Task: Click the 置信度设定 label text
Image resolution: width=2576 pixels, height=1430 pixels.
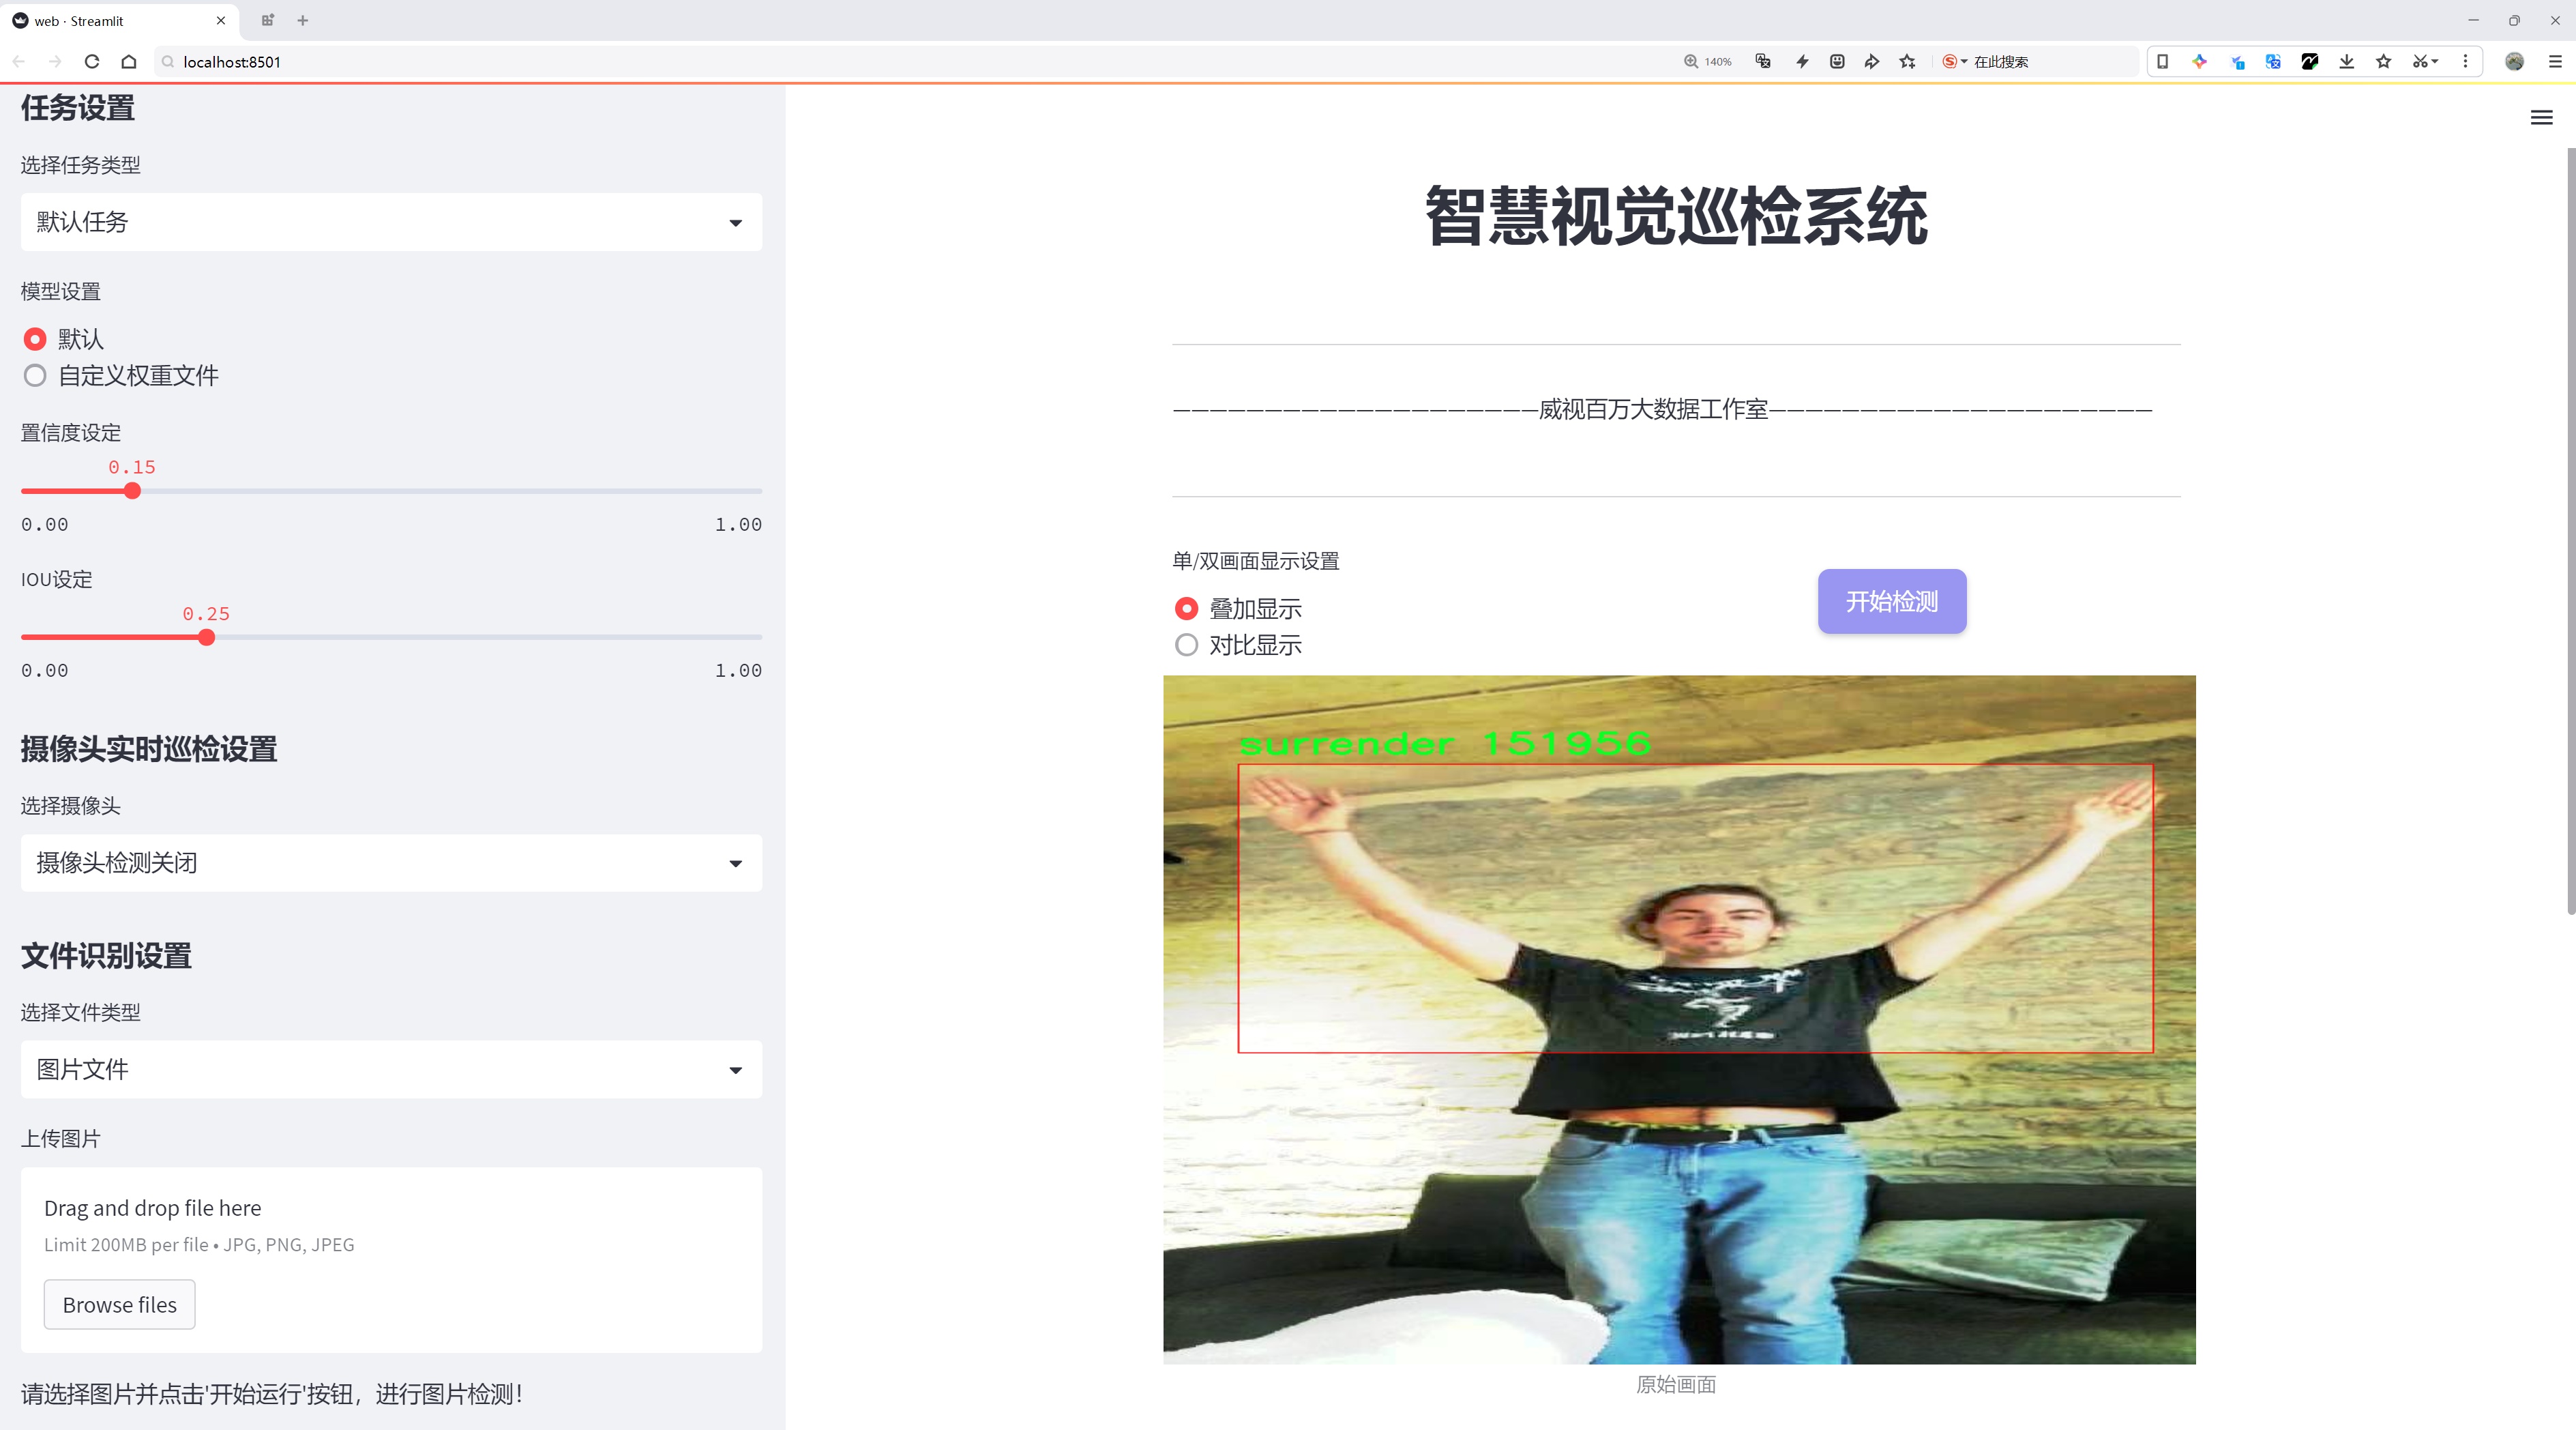Action: point(71,433)
